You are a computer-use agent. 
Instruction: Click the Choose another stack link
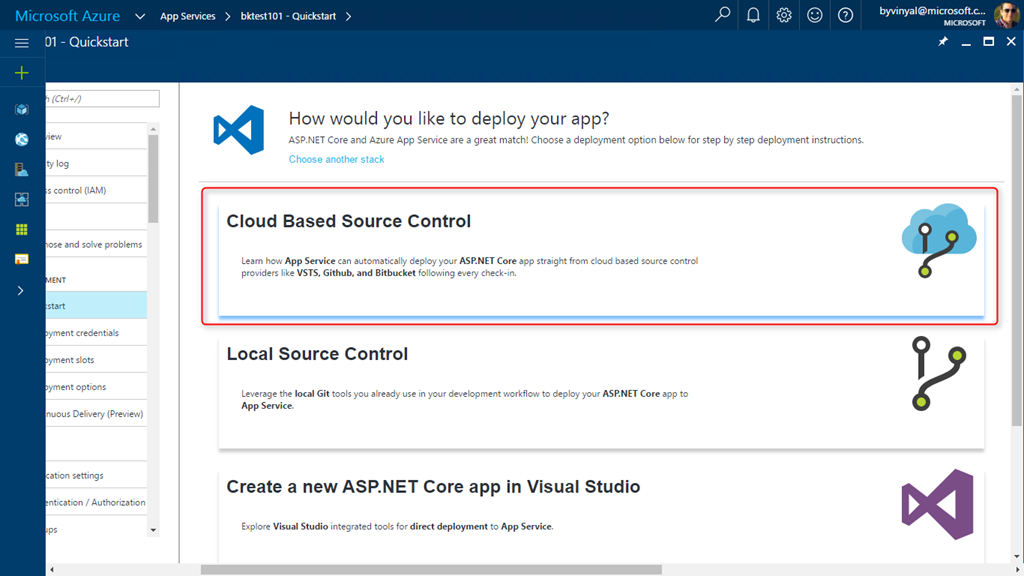336,159
